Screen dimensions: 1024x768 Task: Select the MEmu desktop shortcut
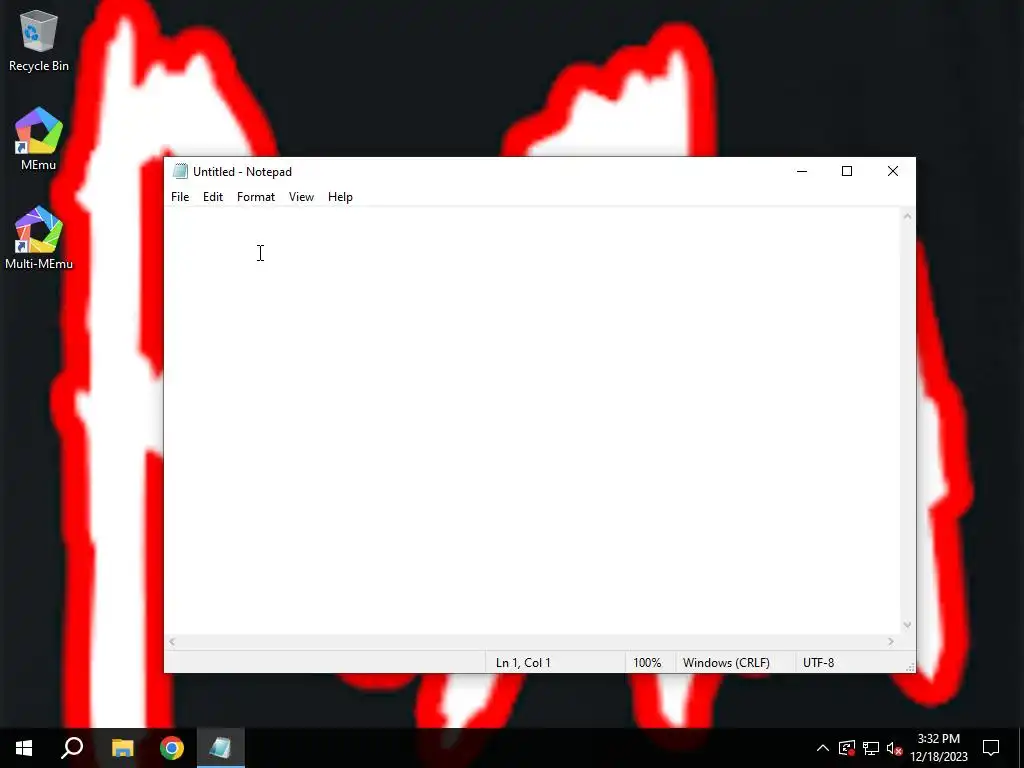(x=39, y=139)
